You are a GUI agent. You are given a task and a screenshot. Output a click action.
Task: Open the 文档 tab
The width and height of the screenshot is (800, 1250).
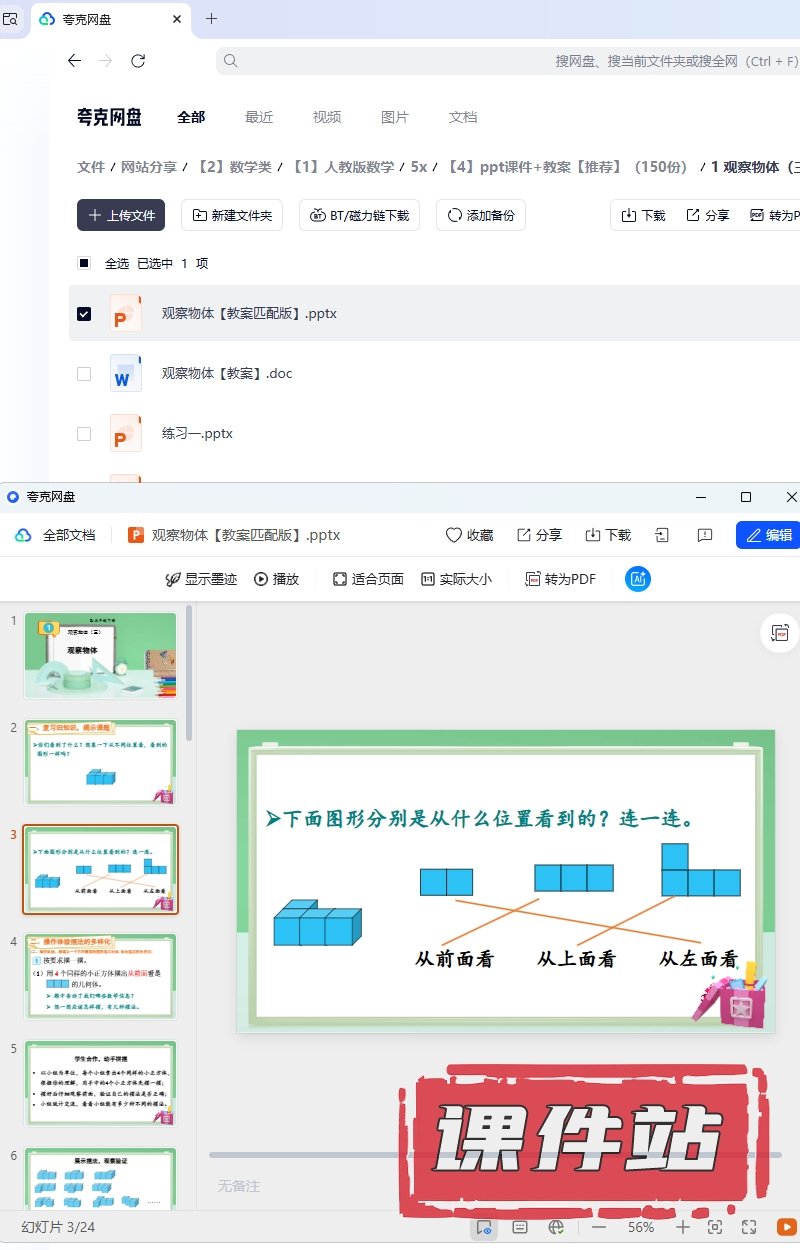463,117
